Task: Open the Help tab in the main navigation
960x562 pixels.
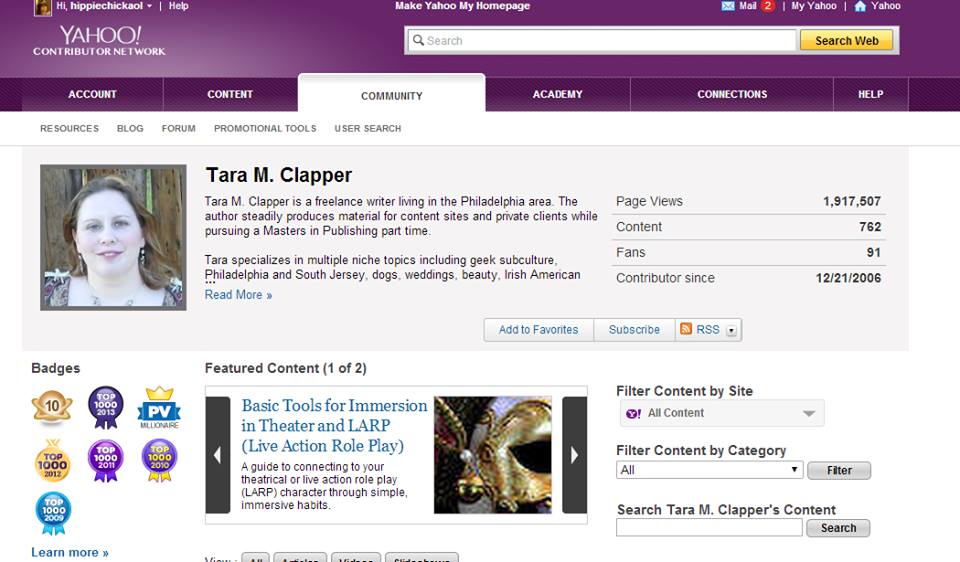Action: (x=871, y=94)
